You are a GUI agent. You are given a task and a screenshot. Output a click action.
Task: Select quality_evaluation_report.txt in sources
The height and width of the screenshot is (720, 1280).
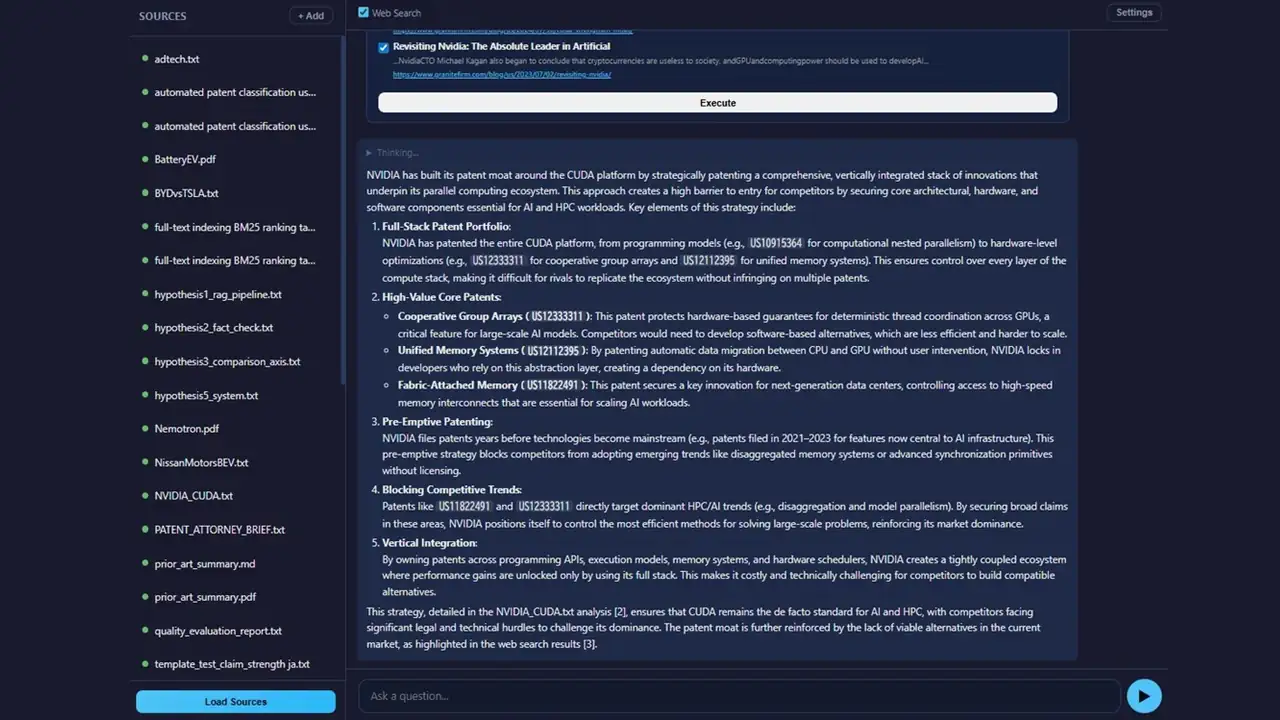coord(218,631)
